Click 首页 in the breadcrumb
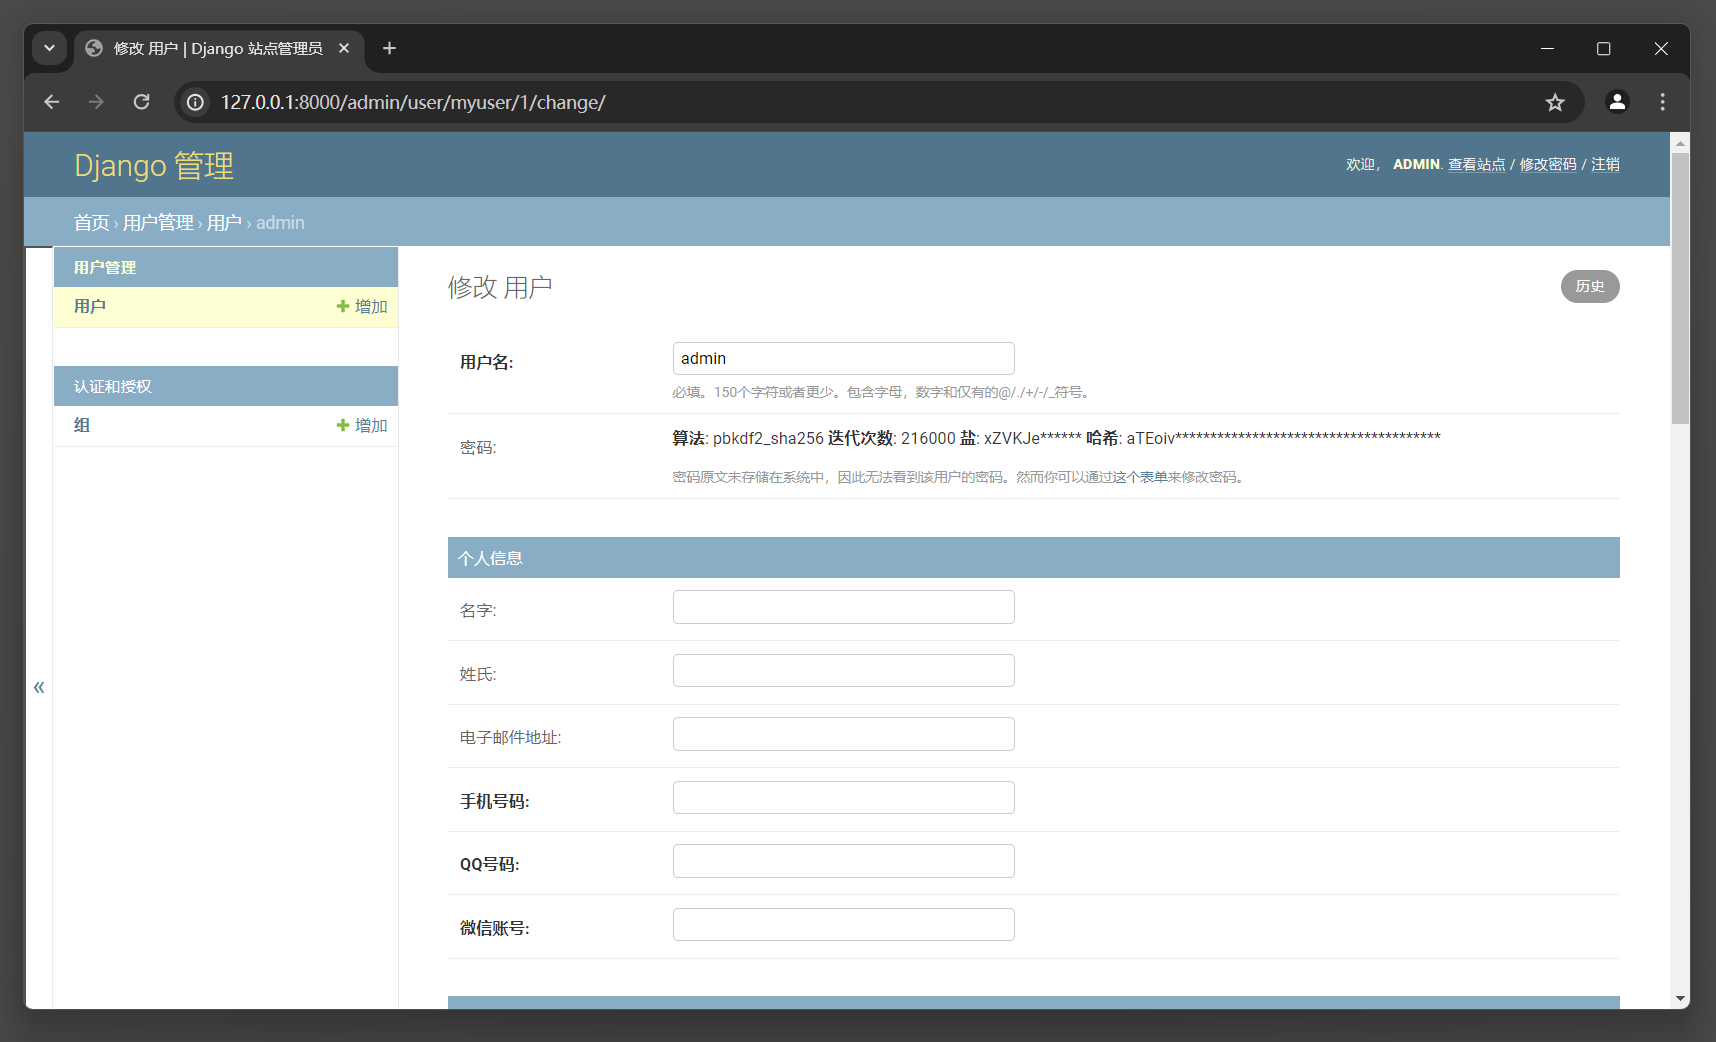The width and height of the screenshot is (1716, 1042). (x=92, y=223)
